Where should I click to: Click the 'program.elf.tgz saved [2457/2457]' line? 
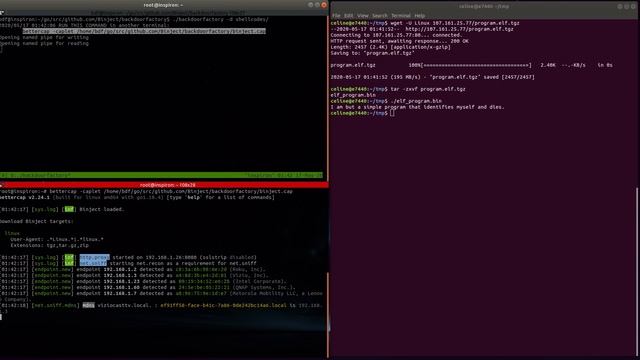[432, 77]
